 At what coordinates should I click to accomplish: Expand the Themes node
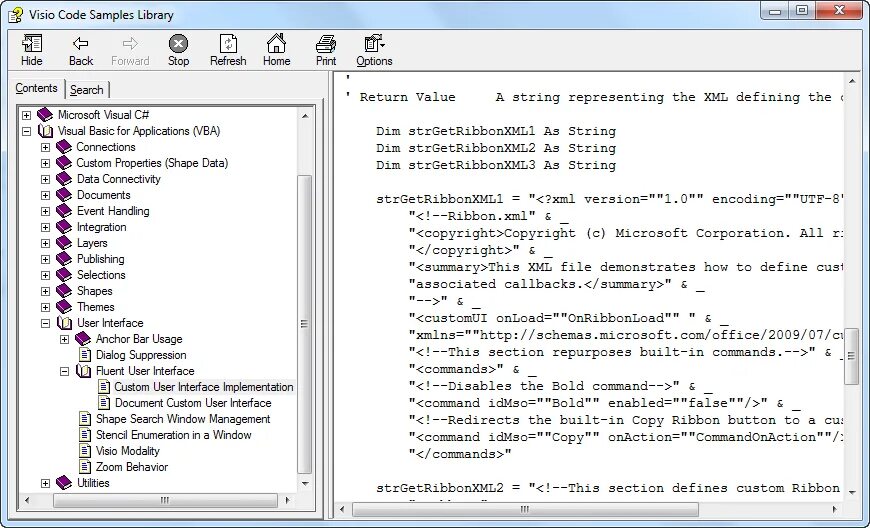[45, 307]
